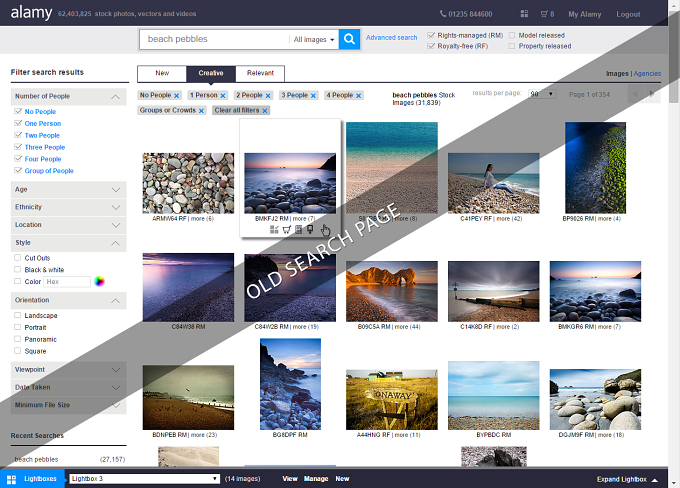The width and height of the screenshot is (680, 488).
Task: Go to next results page arrow
Action: coord(652,94)
